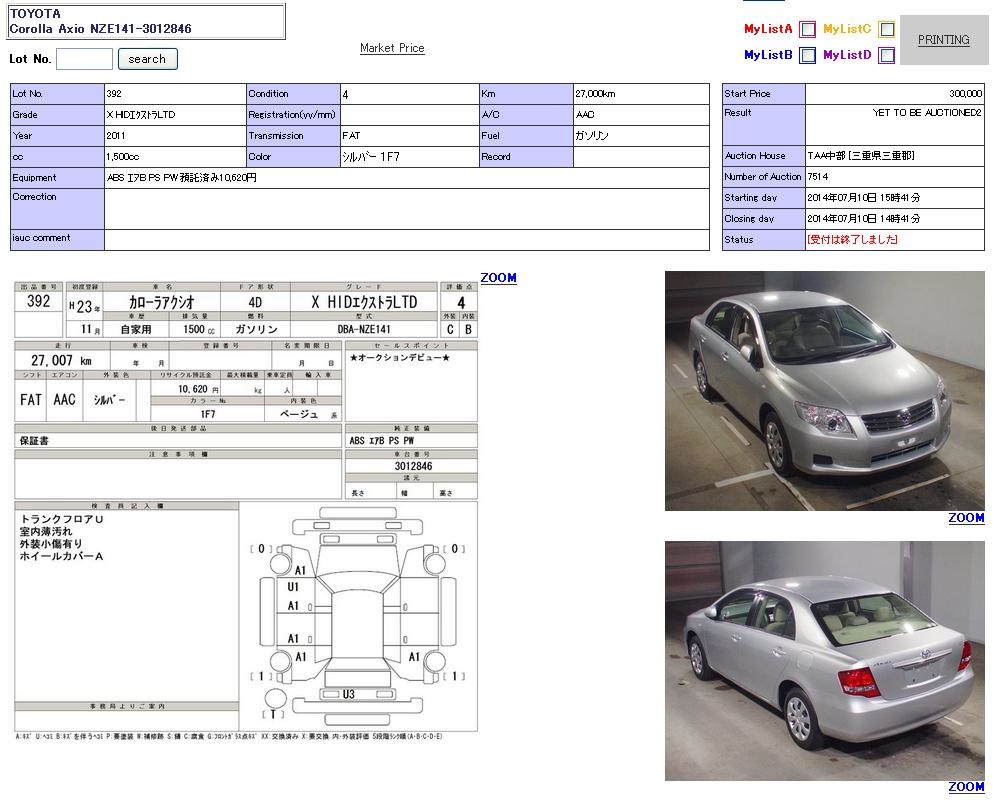The width and height of the screenshot is (1008, 806).
Task: Tick the MyListB checkbox
Action: coord(807,56)
